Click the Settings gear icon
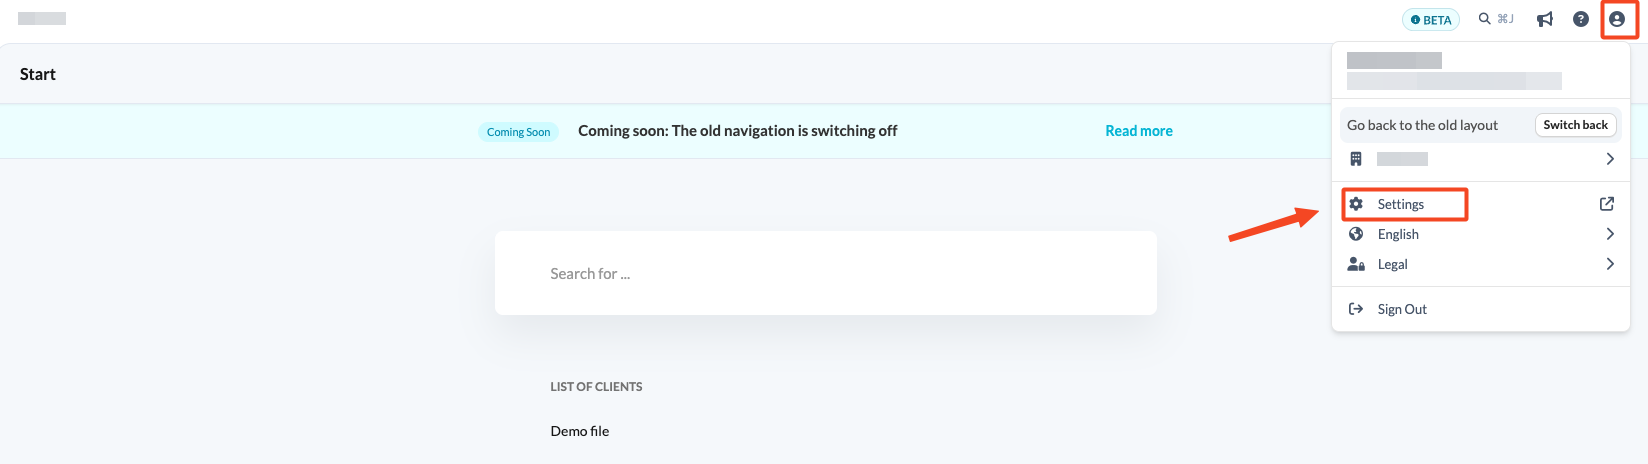The image size is (1648, 464). (1356, 204)
